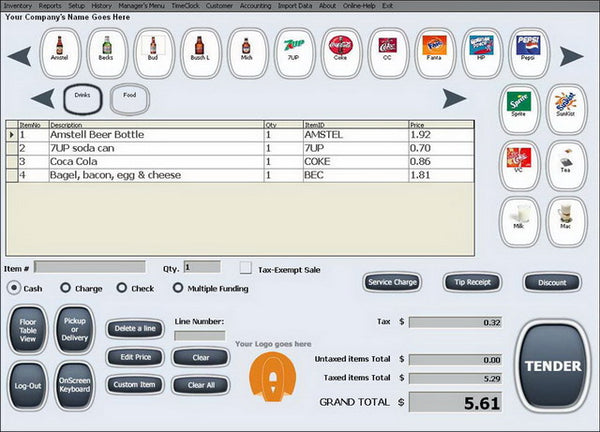Add a Tea to the order

(x=566, y=165)
